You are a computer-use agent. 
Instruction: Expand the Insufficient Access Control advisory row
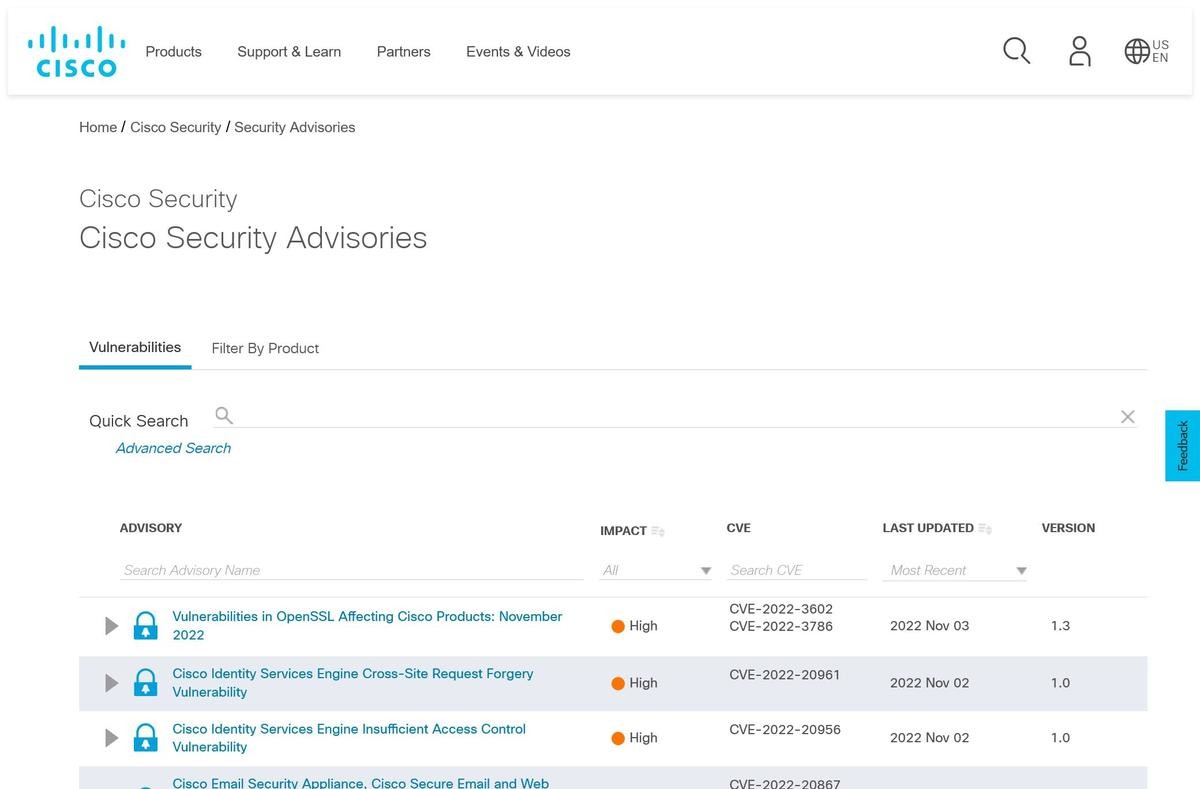(x=112, y=738)
